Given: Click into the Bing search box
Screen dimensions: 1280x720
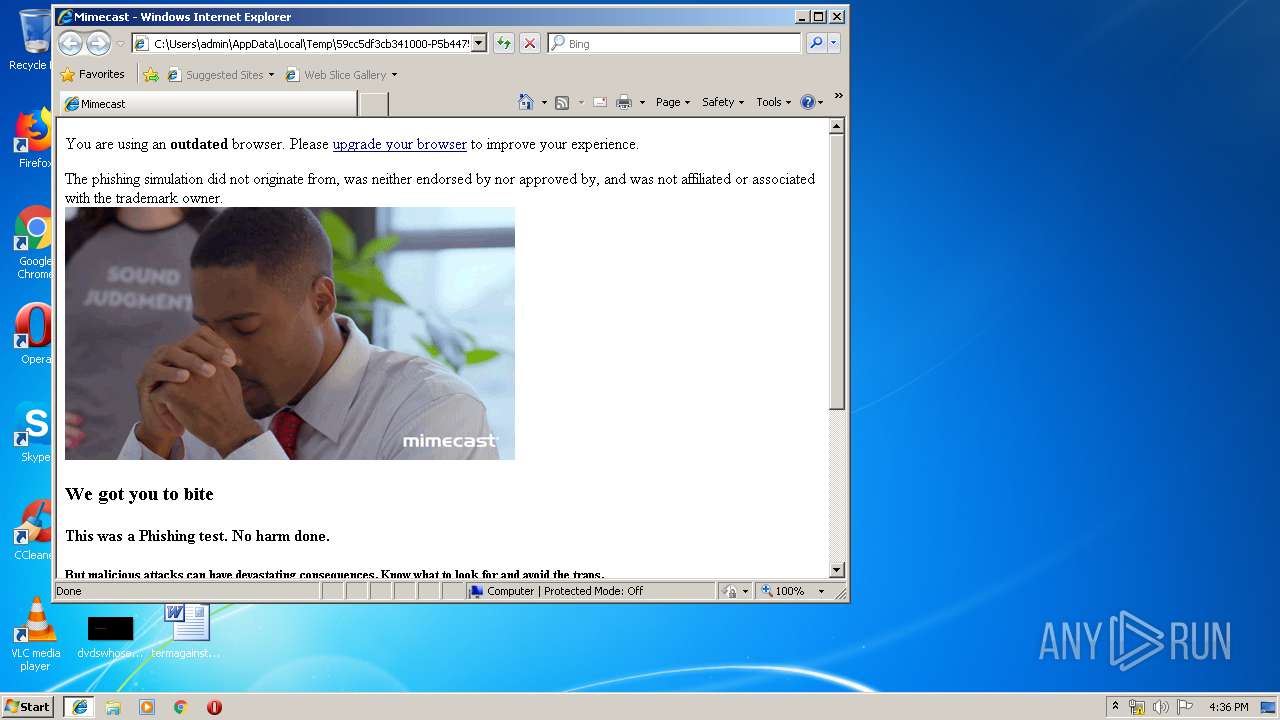Looking at the screenshot, I should (683, 43).
